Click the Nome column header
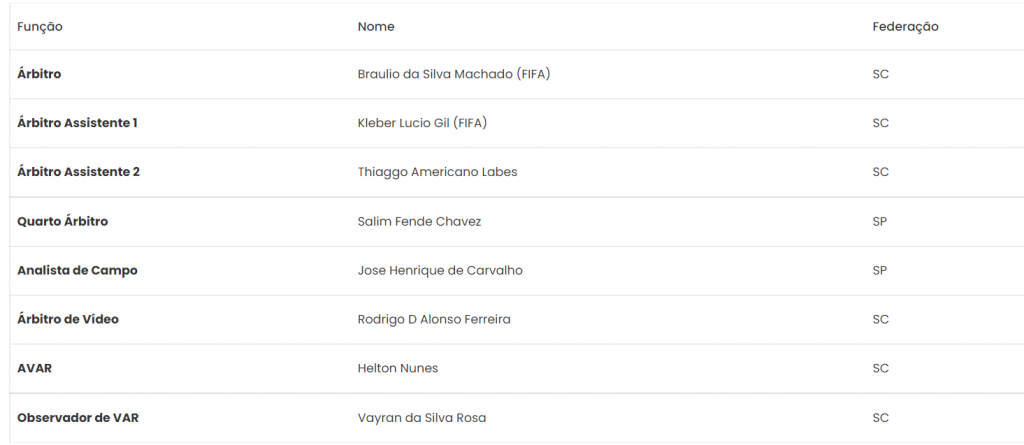 point(376,27)
